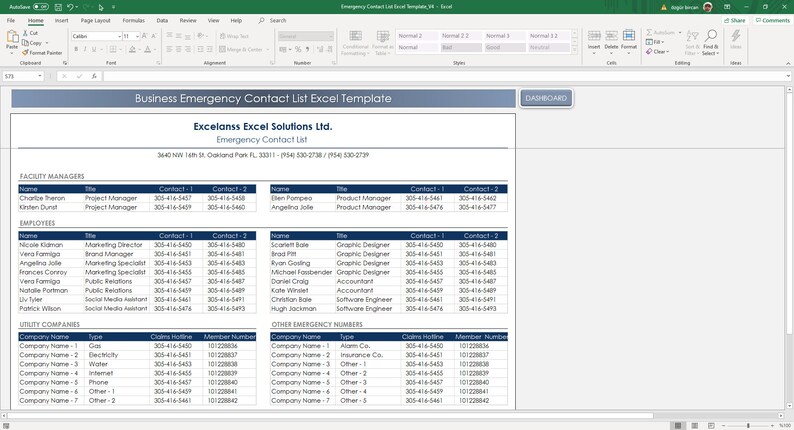
Task: Click the zoom slider handle
Action: point(748,425)
